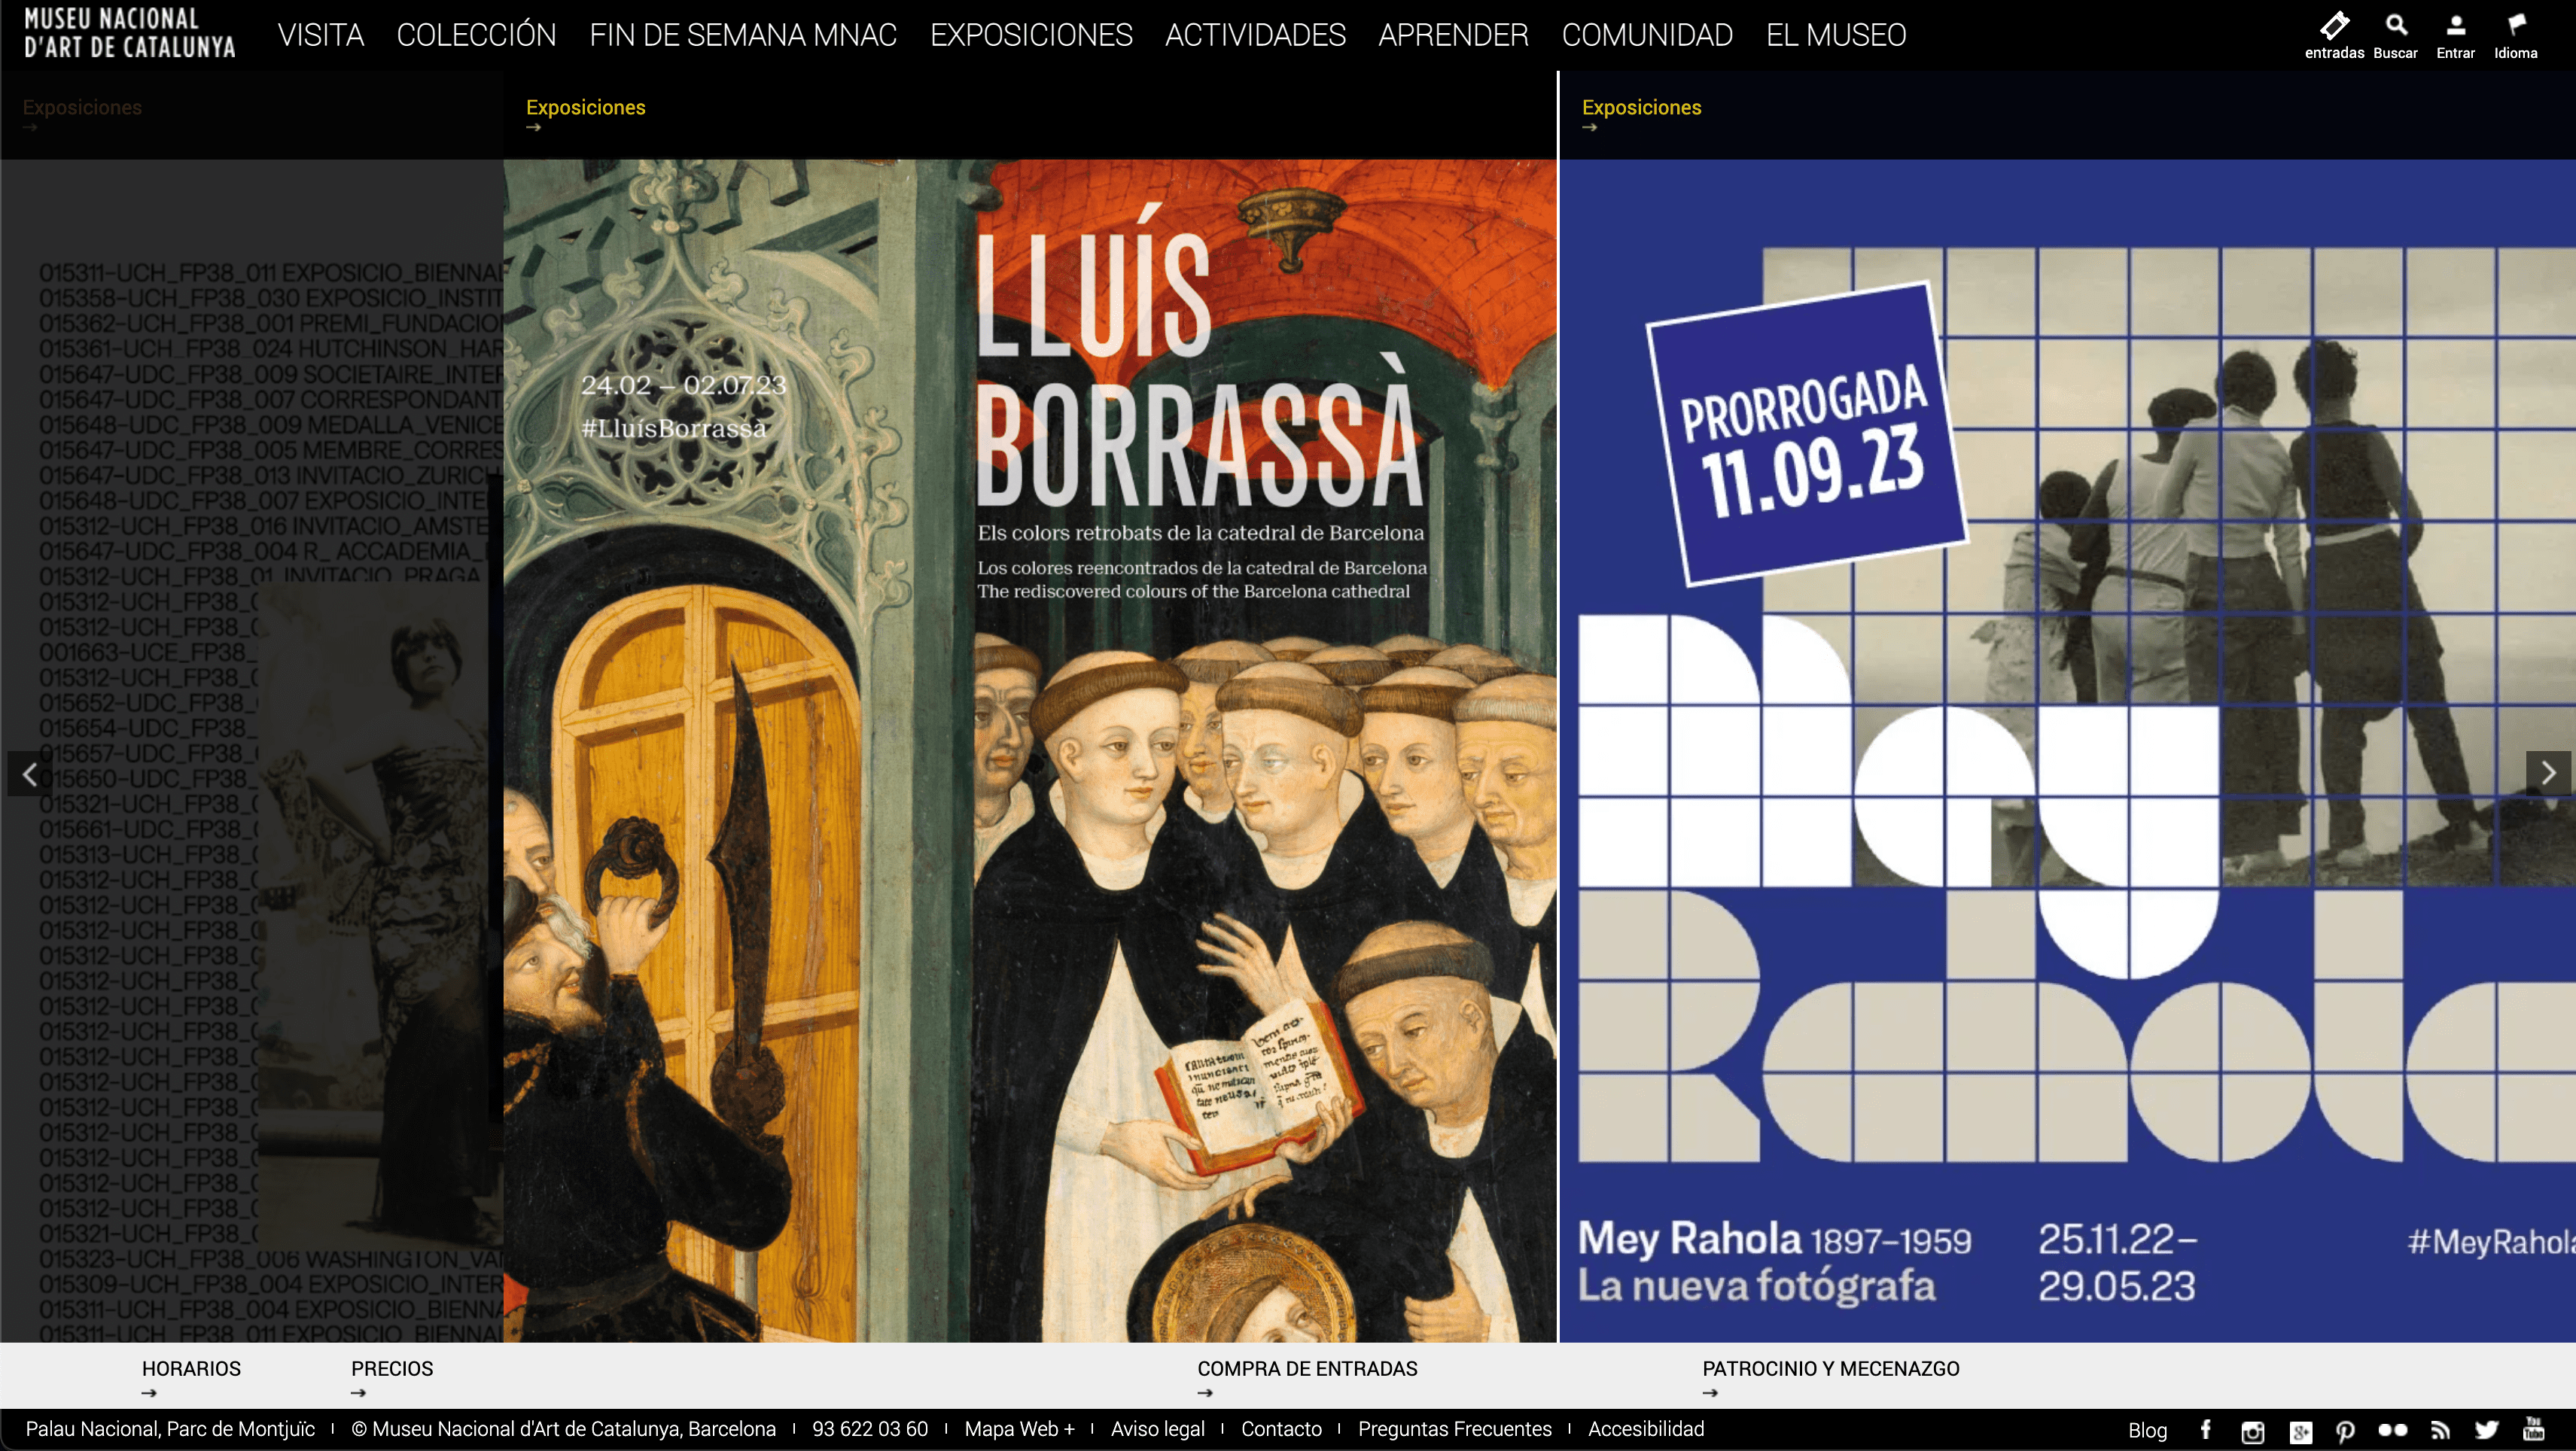The image size is (2576, 1451).
Task: Open the EXPOSICIONES menu item
Action: pyautogui.click(x=1031, y=35)
